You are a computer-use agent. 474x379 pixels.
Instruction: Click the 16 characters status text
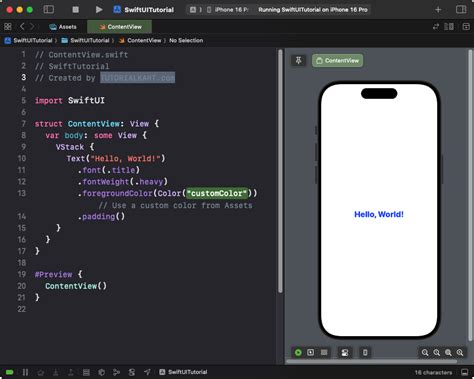click(433, 372)
